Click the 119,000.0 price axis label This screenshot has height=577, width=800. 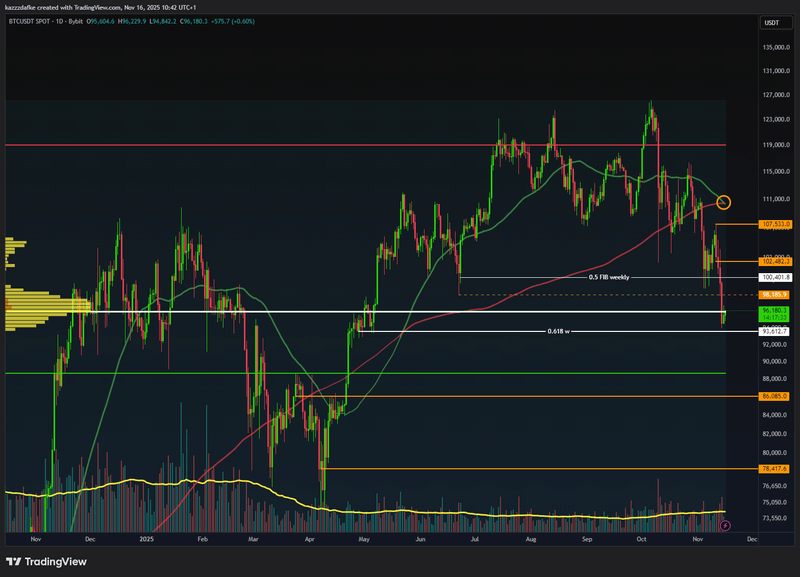[x=776, y=145]
